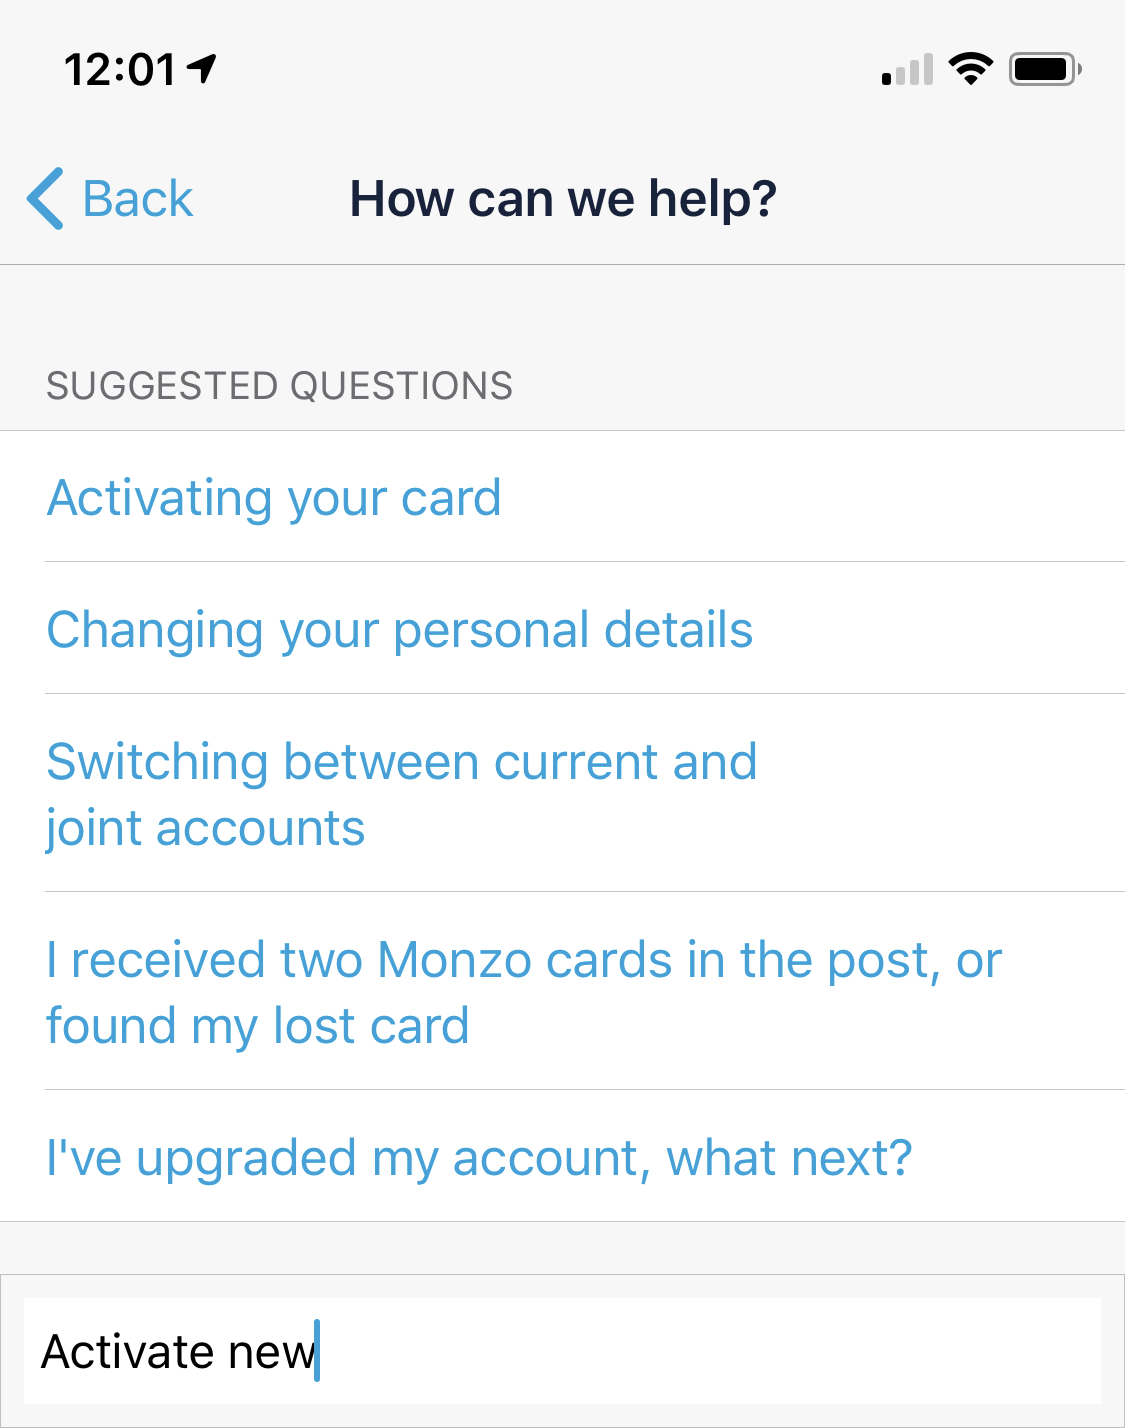This screenshot has width=1125, height=1428.
Task: Open 'Activating your card' question
Action: [x=274, y=497]
